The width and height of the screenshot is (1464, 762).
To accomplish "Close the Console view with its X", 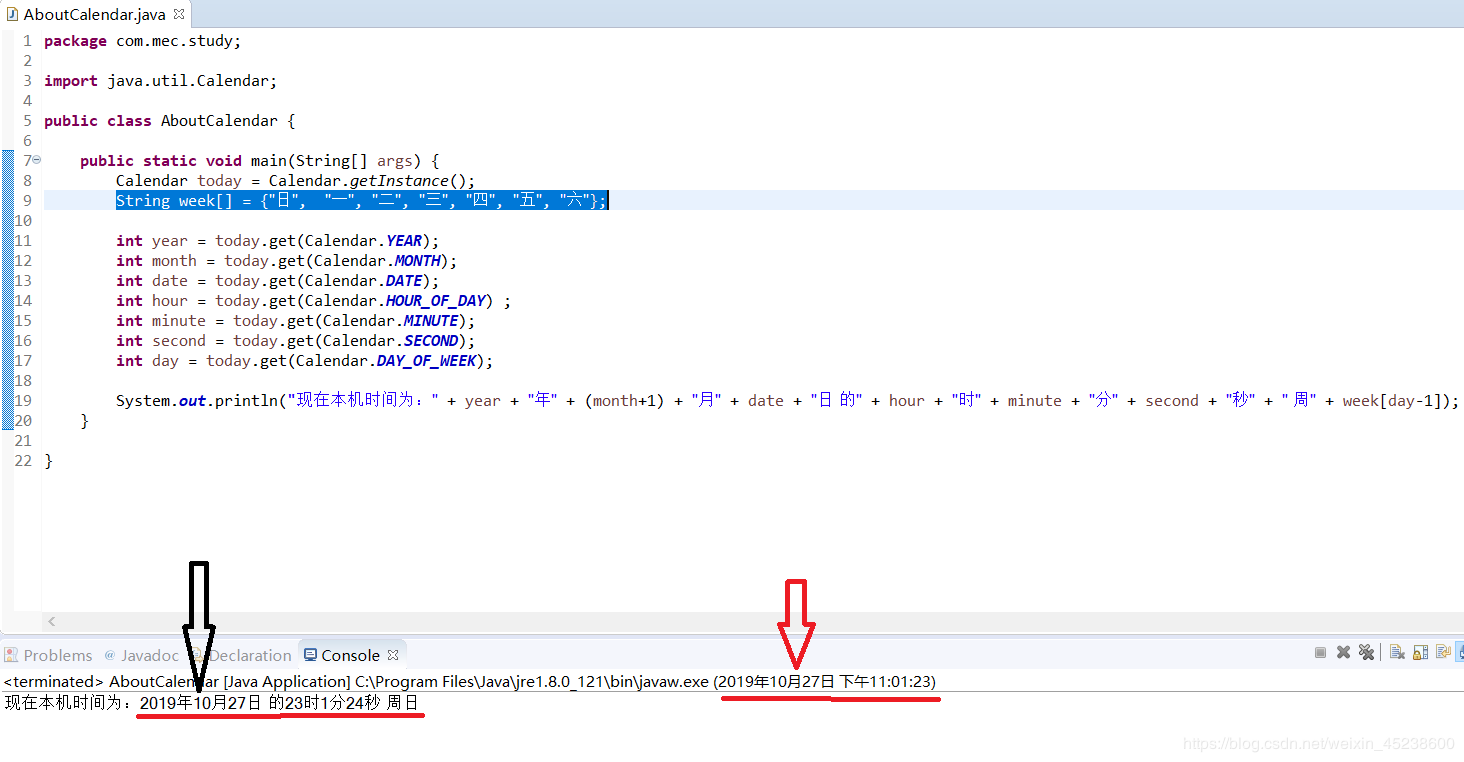I will click(393, 655).
